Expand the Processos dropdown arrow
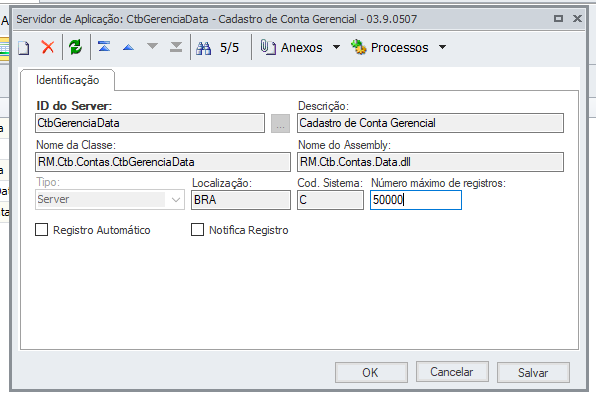This screenshot has height=397, width=596. 442,48
